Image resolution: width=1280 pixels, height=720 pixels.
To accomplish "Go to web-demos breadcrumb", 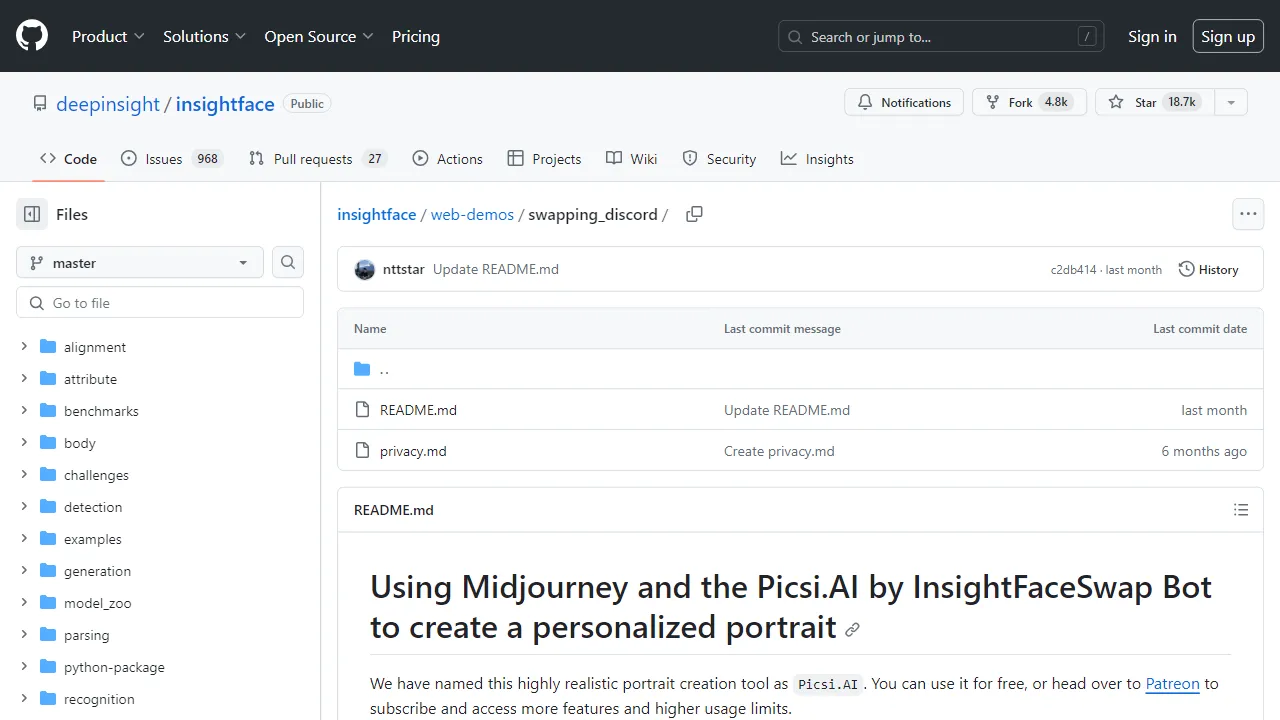I will pyautogui.click(x=472, y=214).
